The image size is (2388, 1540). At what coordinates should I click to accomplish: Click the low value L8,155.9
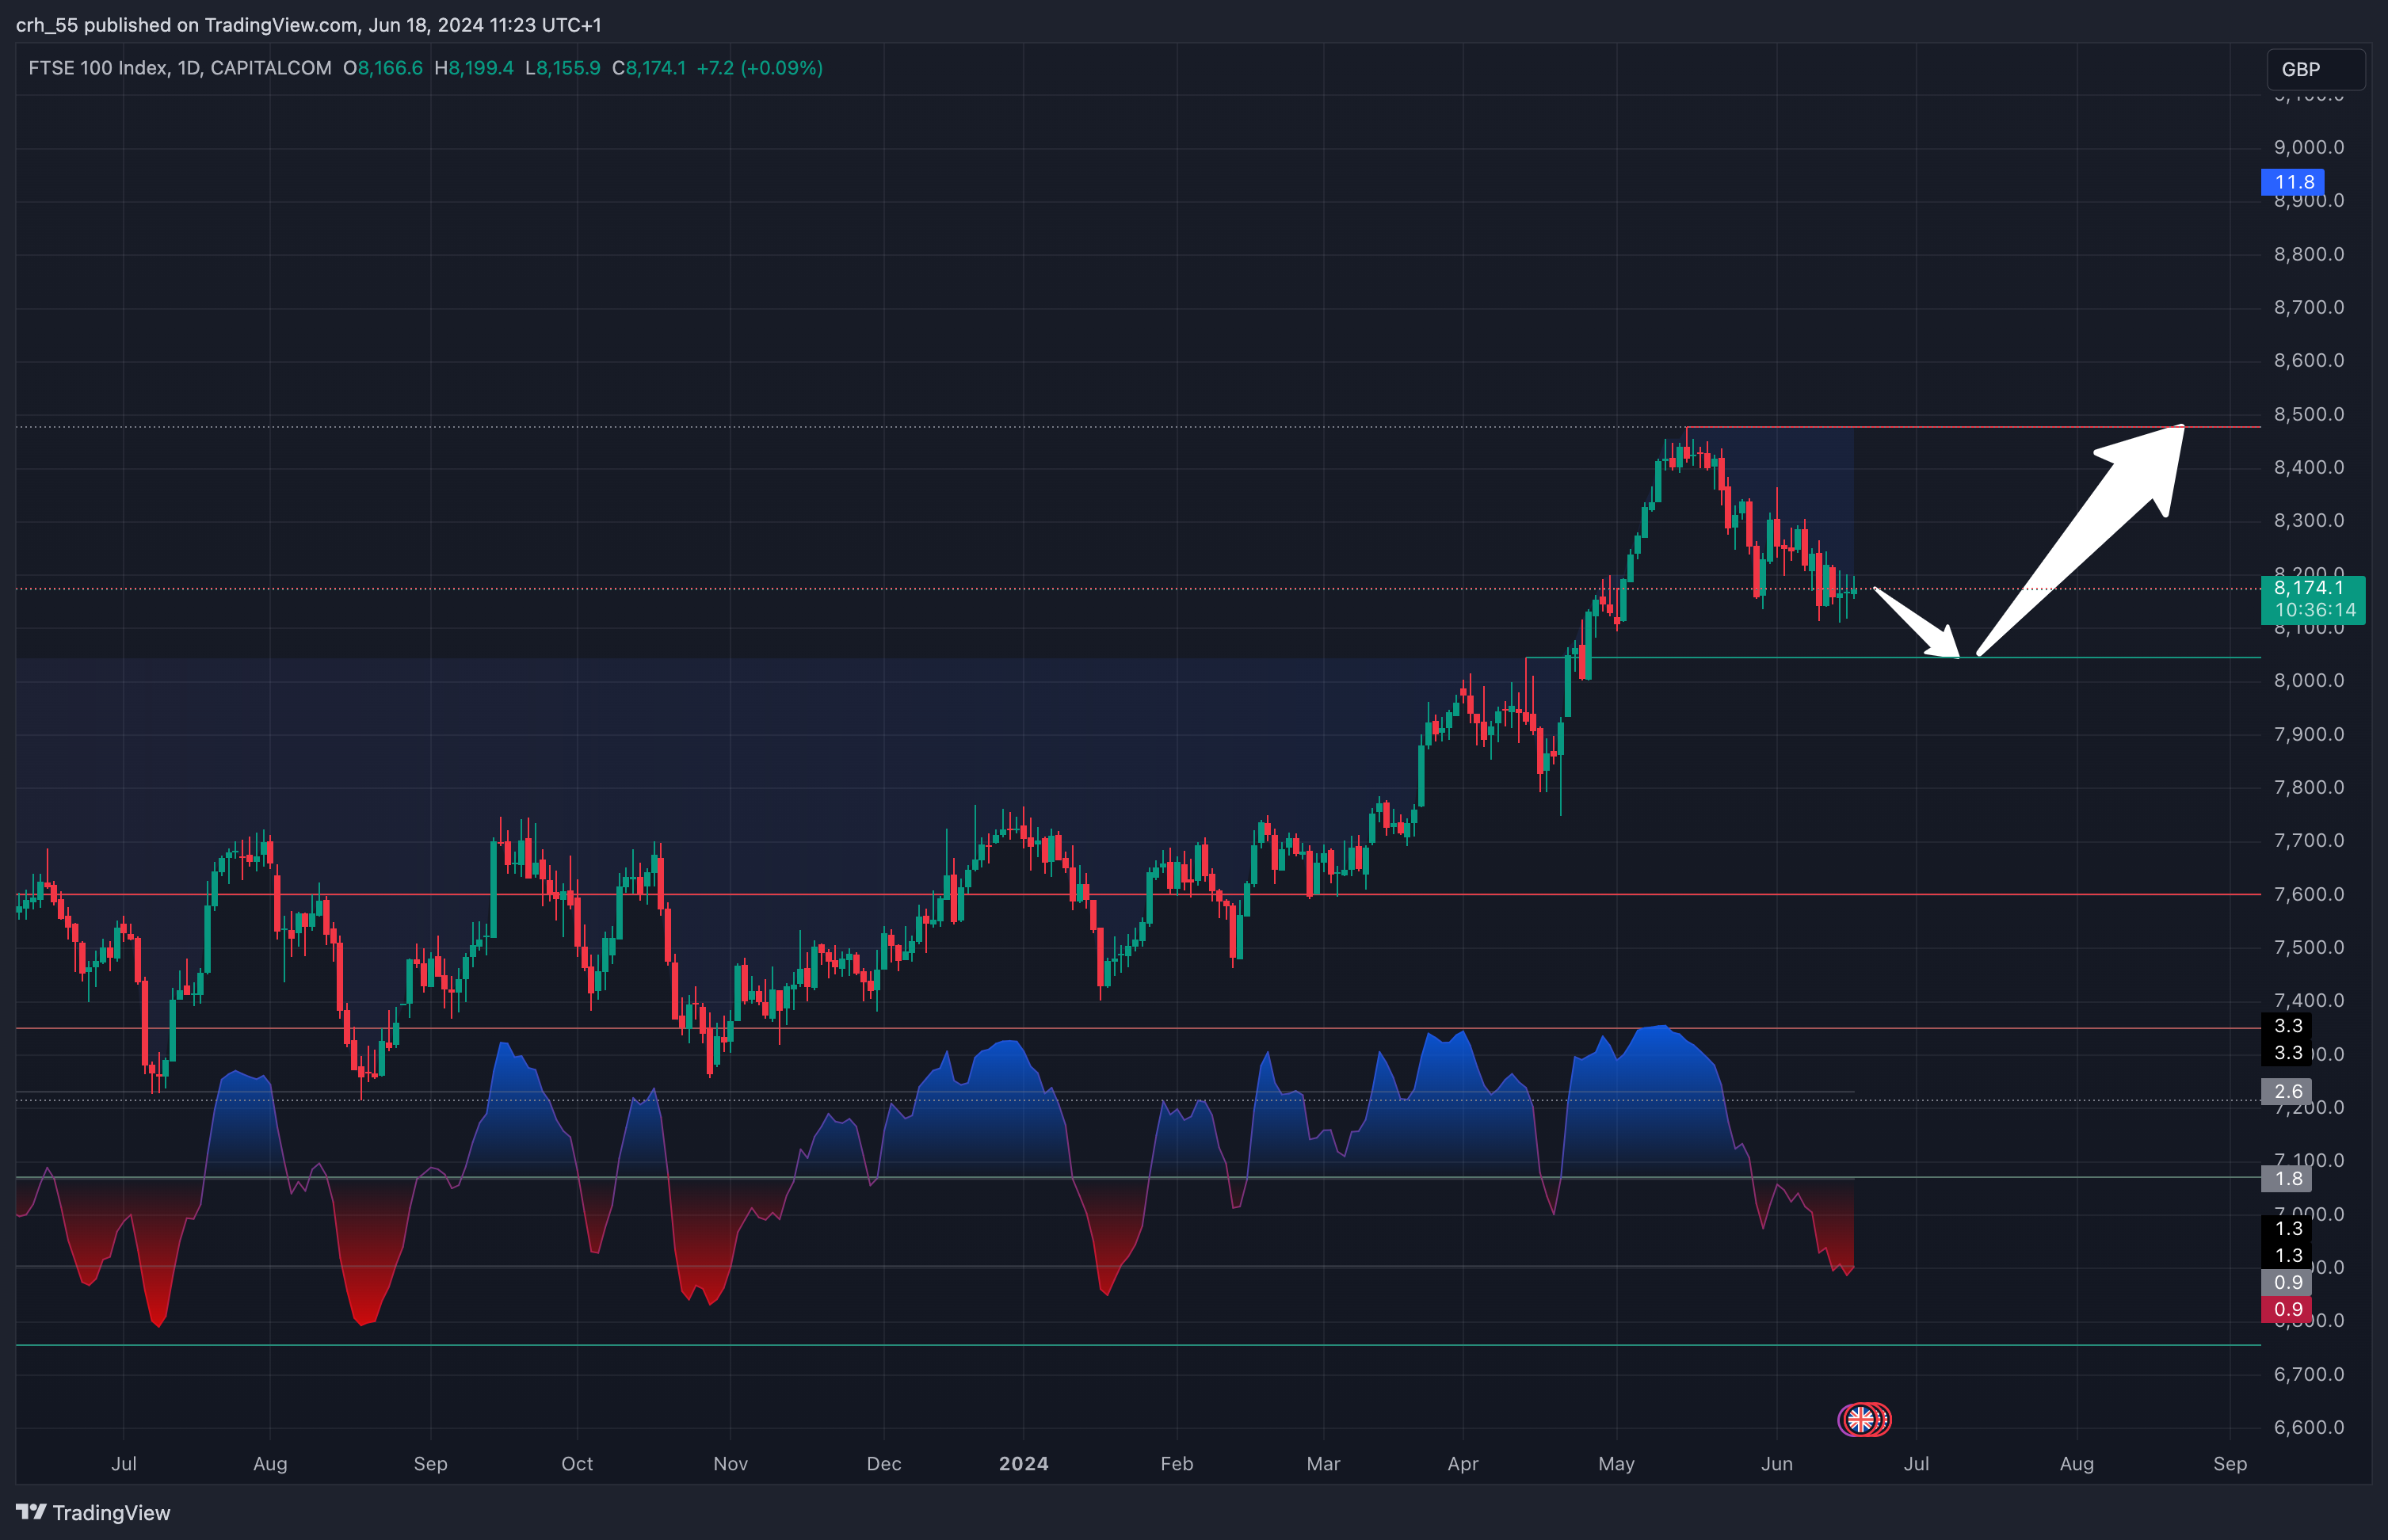point(563,68)
